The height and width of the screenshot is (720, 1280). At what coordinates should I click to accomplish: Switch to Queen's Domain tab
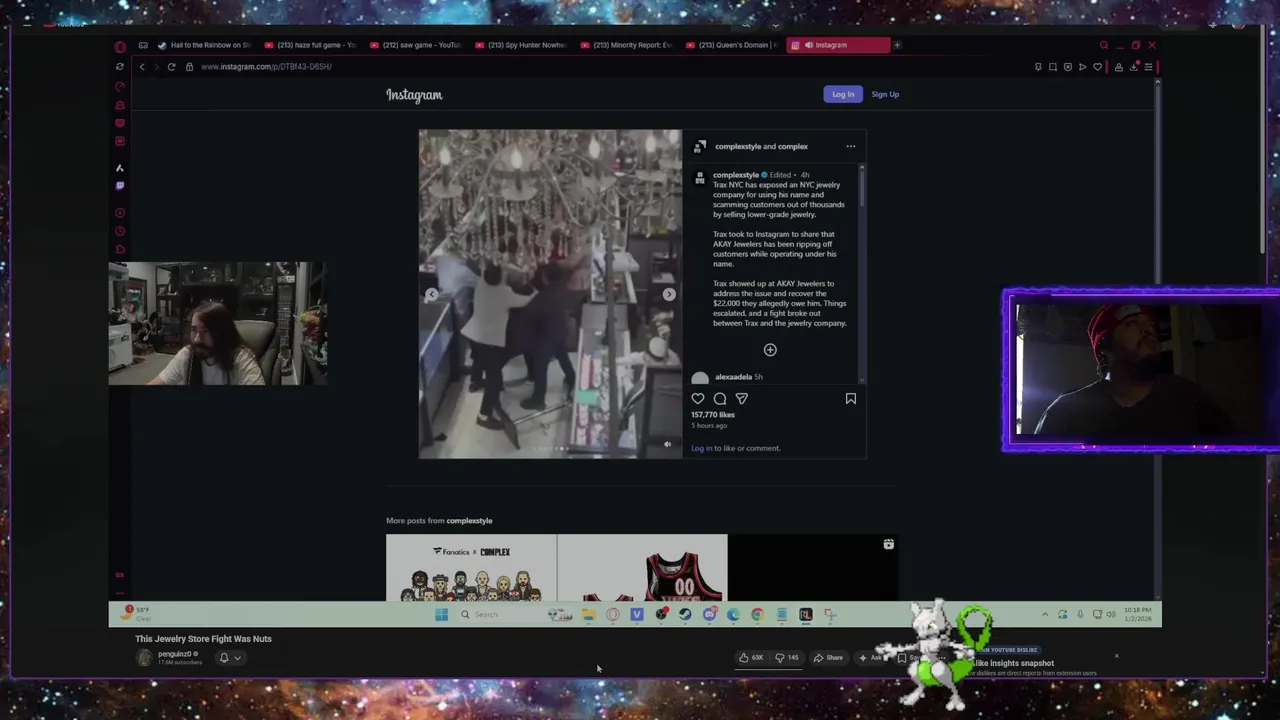pyautogui.click(x=732, y=45)
